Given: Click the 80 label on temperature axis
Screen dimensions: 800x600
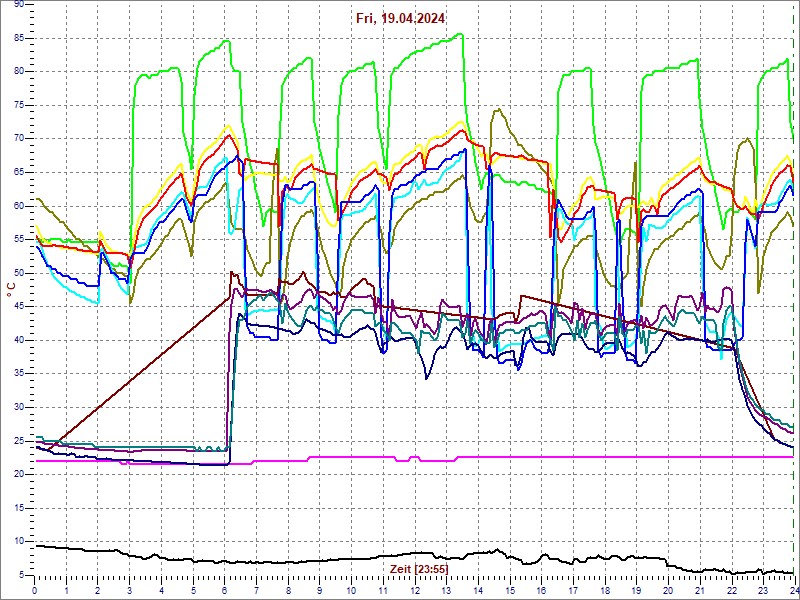Looking at the screenshot, I should [20, 72].
